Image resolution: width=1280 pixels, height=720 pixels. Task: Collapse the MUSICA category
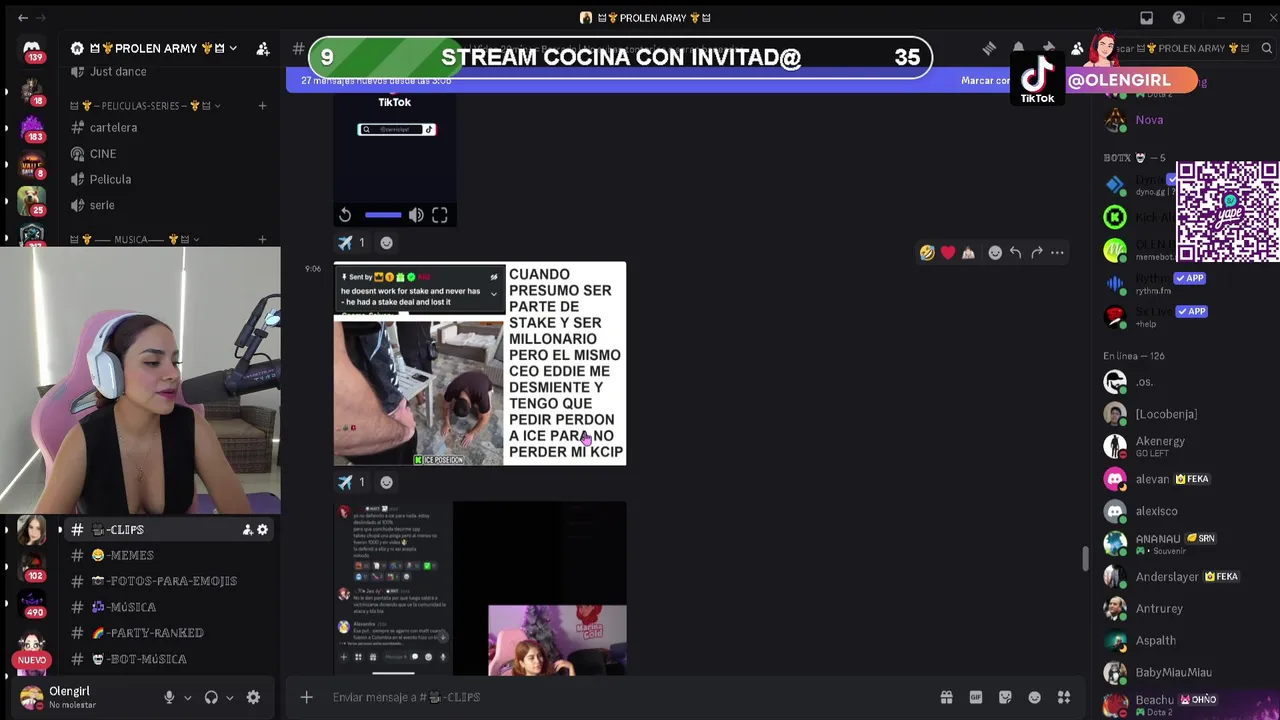135,239
